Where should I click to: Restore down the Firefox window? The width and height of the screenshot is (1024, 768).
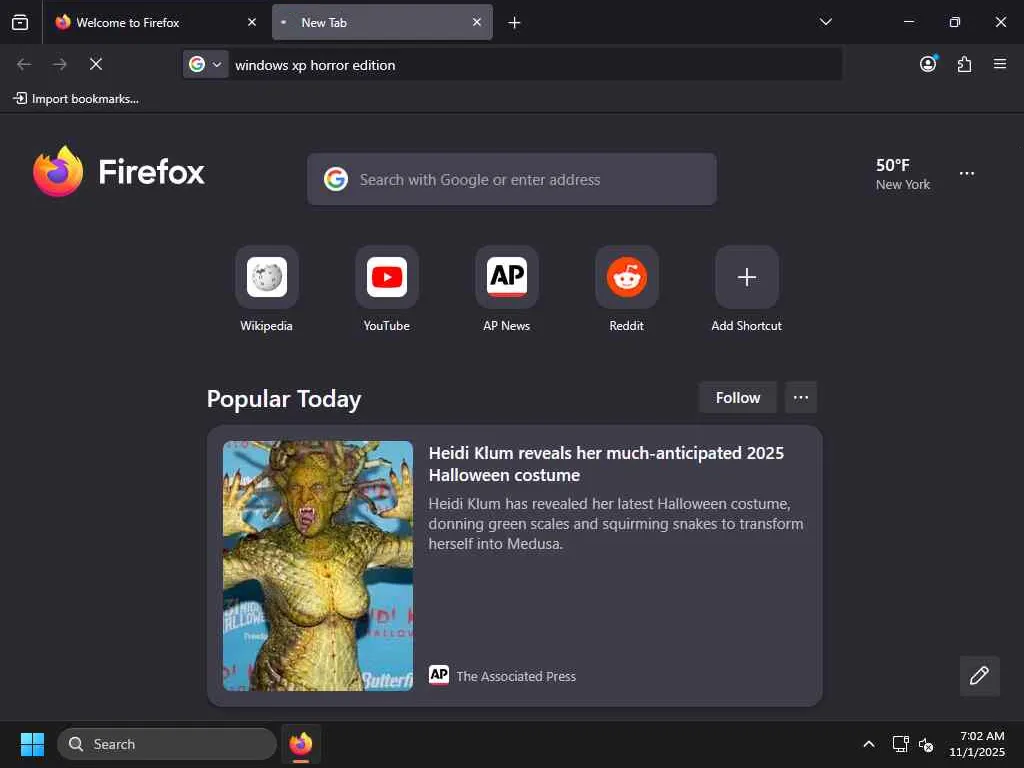coord(955,22)
